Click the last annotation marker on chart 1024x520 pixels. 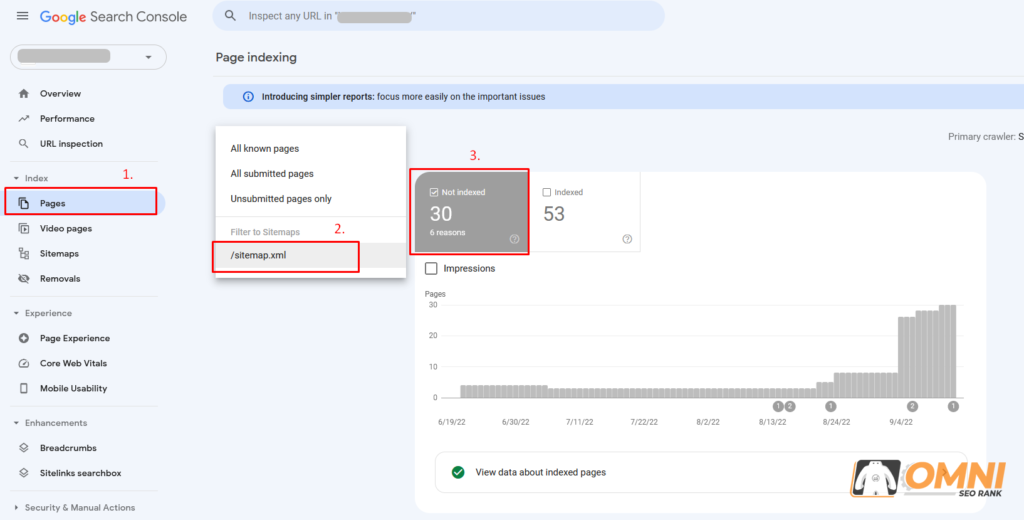point(953,406)
